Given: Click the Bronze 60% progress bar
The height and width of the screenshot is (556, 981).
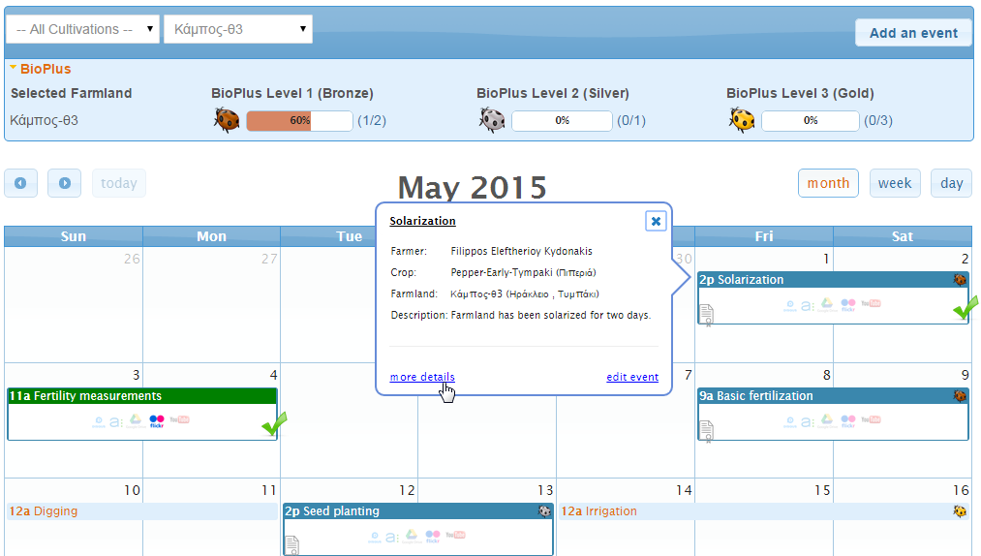Looking at the screenshot, I should 300,121.
